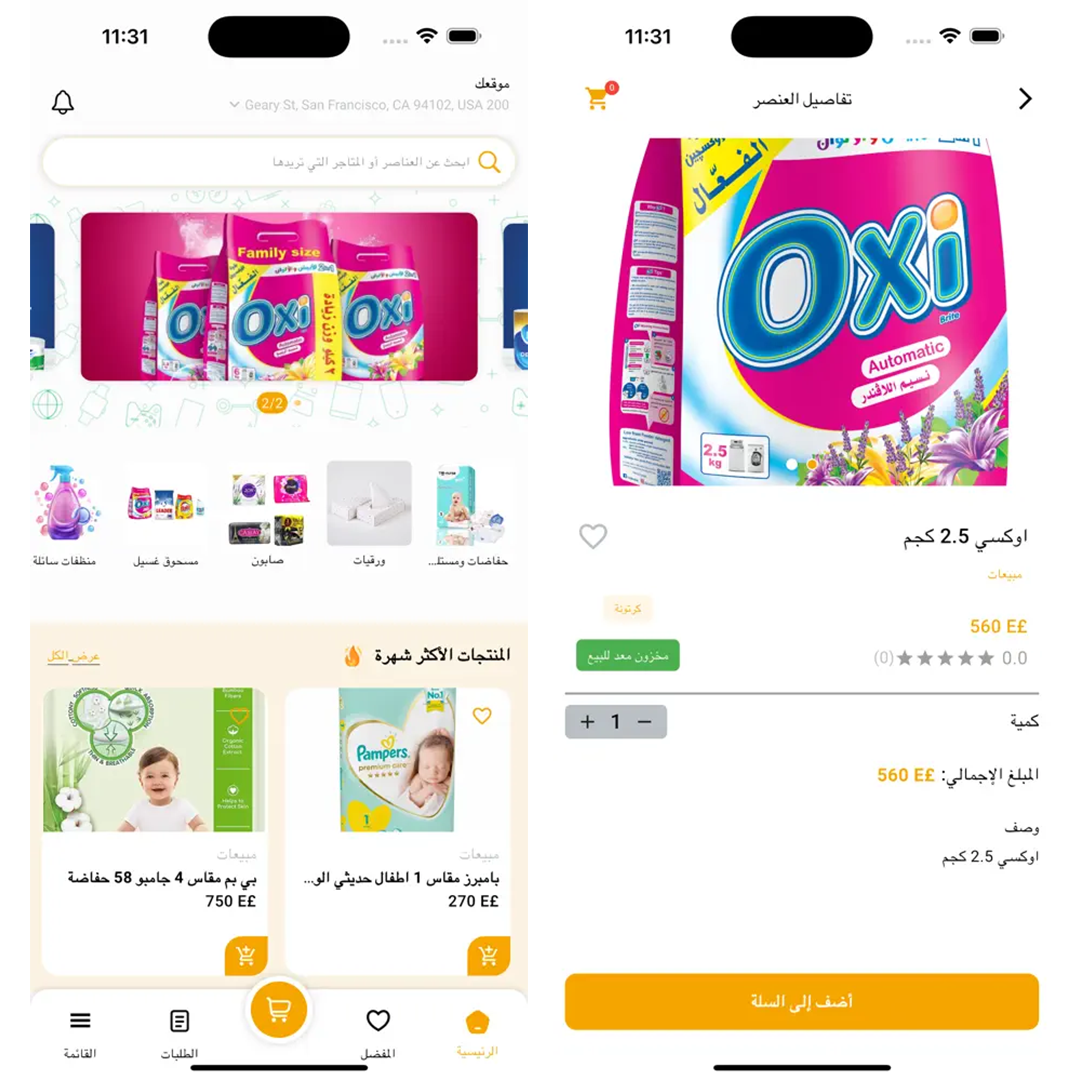Increase quantity with the plus button
This screenshot has height=1080, width=1080.
click(x=588, y=721)
